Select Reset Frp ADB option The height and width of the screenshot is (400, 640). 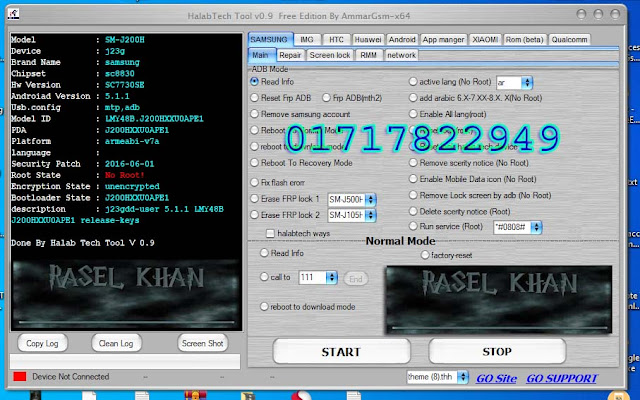pyautogui.click(x=254, y=98)
